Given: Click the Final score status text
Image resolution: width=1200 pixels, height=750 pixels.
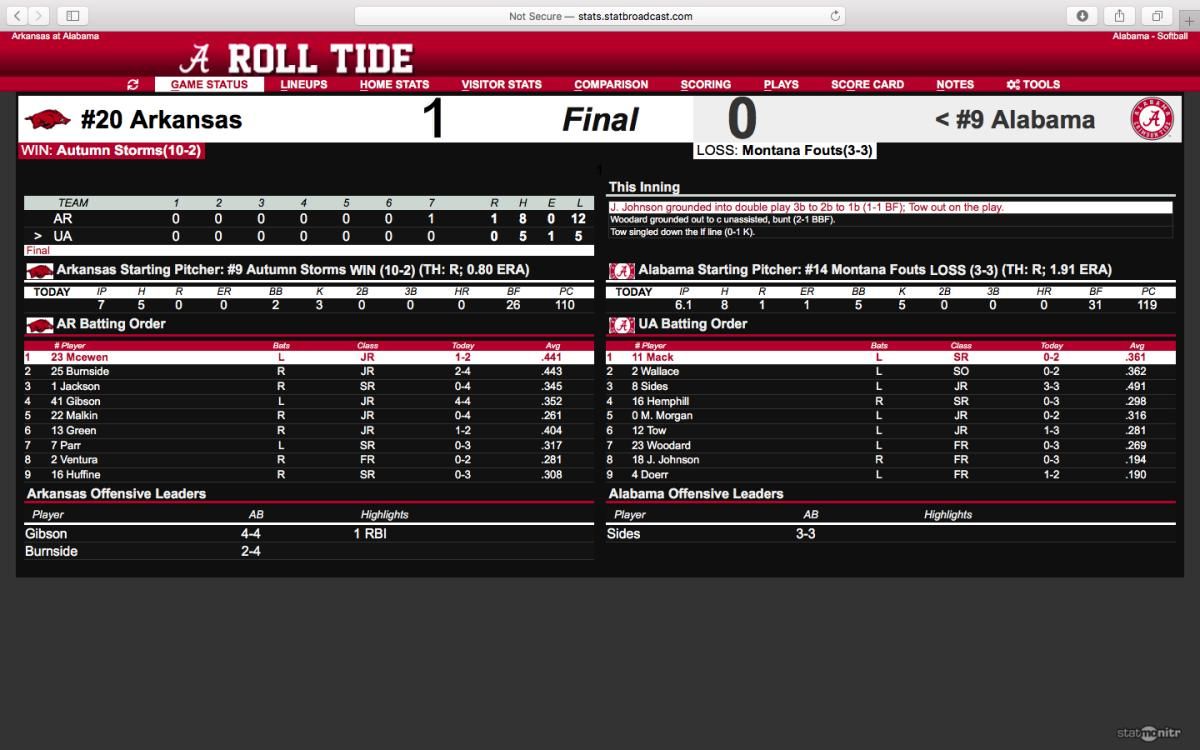Looking at the screenshot, I should point(600,120).
